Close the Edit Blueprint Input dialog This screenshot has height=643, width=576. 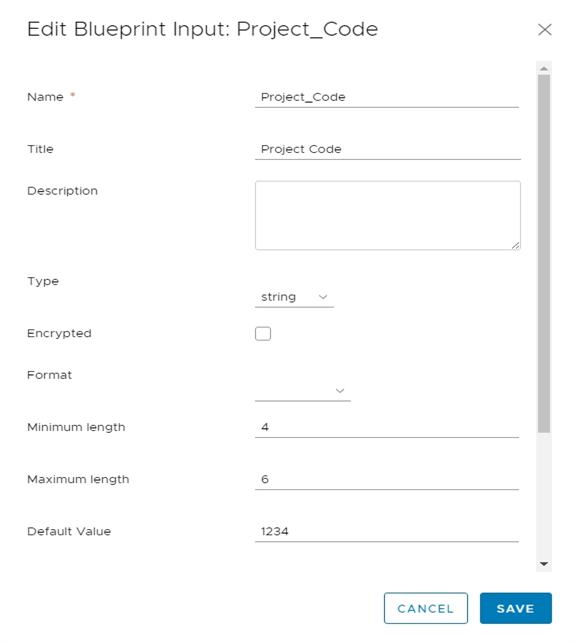(x=544, y=30)
